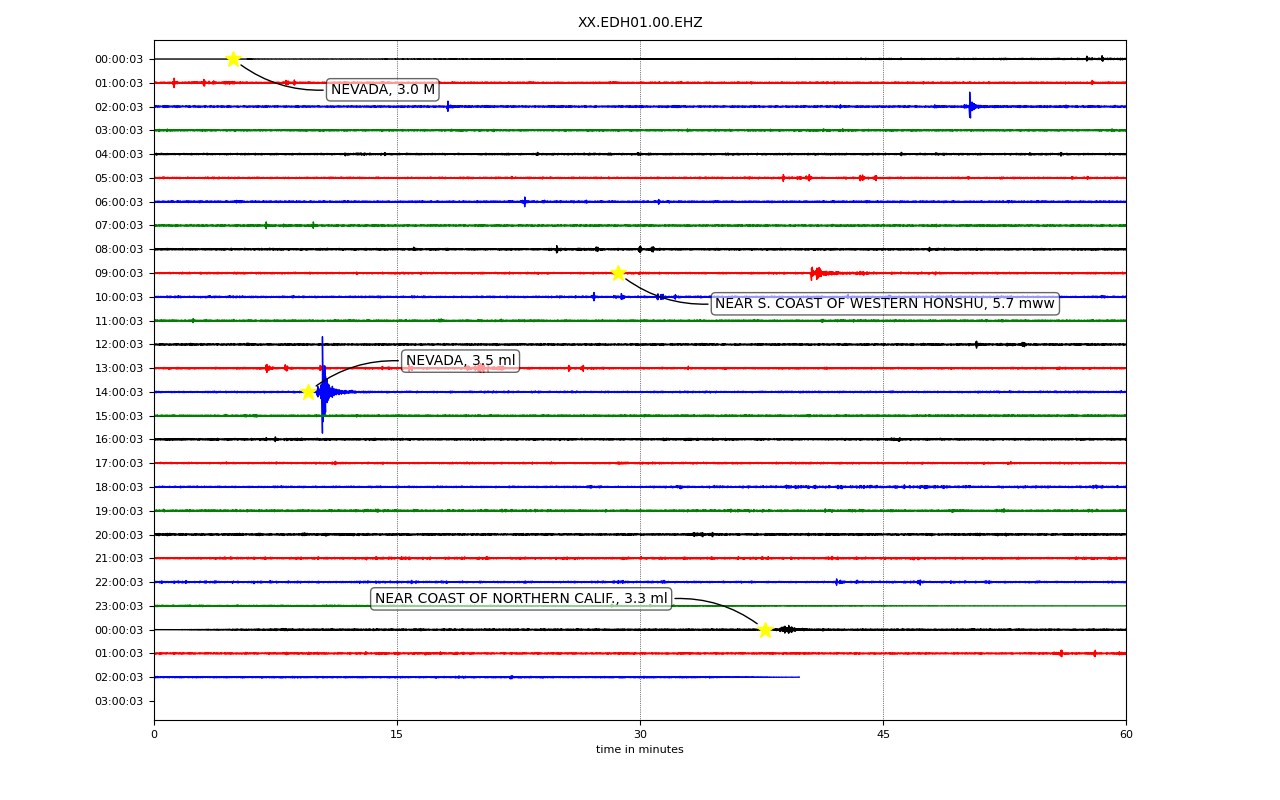Click the 15 tick on the x-axis
Viewport: 1280px width, 800px height.
(397, 735)
